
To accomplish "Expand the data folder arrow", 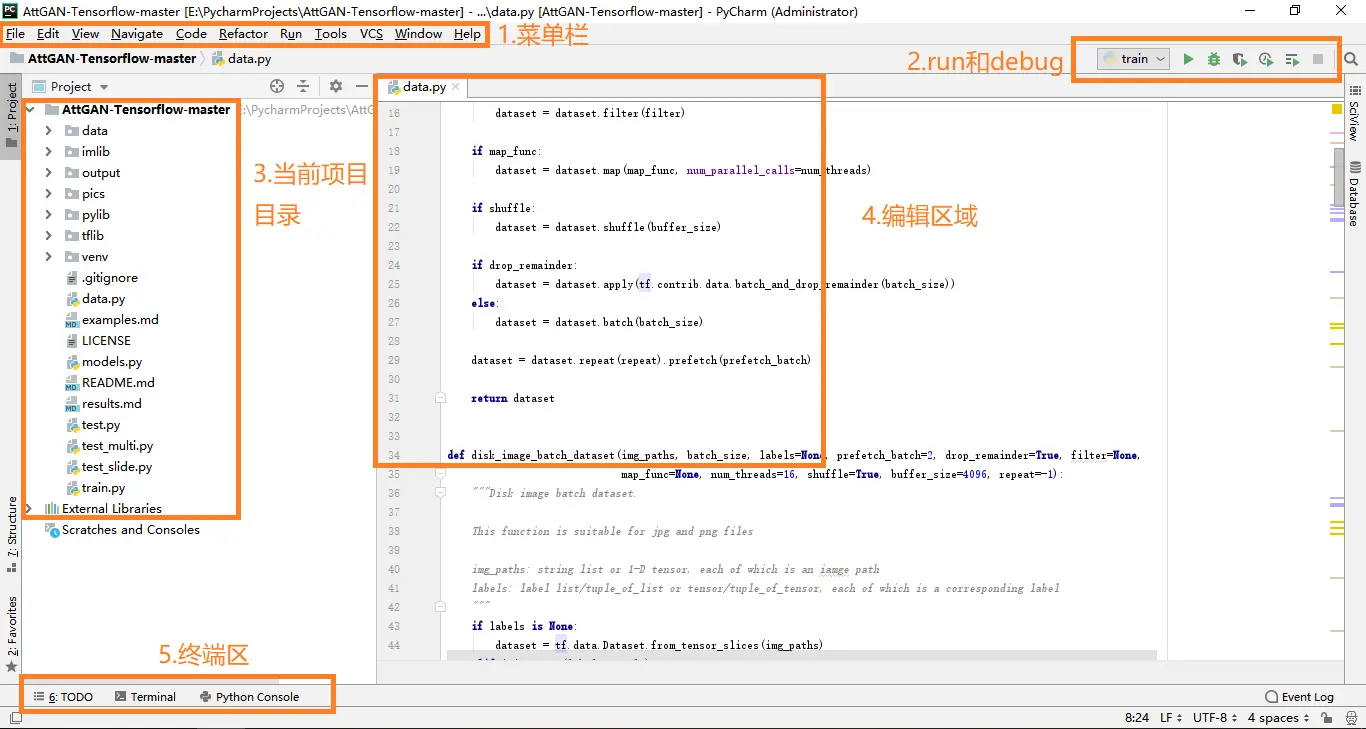I will pos(49,131).
